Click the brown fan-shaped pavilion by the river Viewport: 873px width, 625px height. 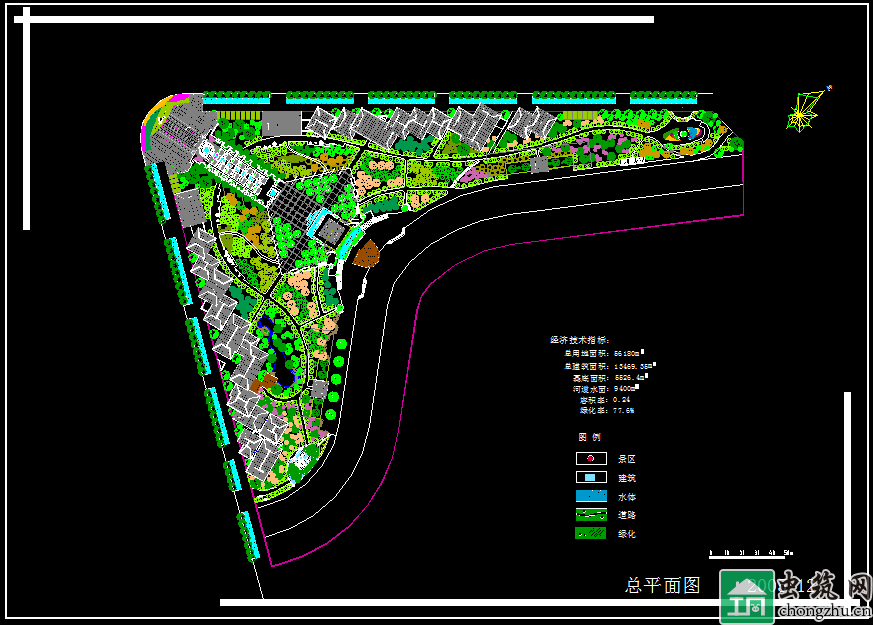click(368, 255)
